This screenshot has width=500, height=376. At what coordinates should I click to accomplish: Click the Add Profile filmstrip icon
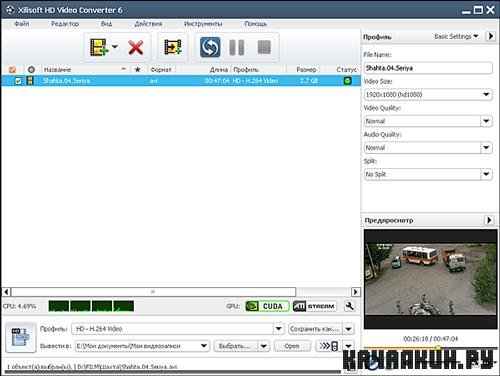point(173,47)
